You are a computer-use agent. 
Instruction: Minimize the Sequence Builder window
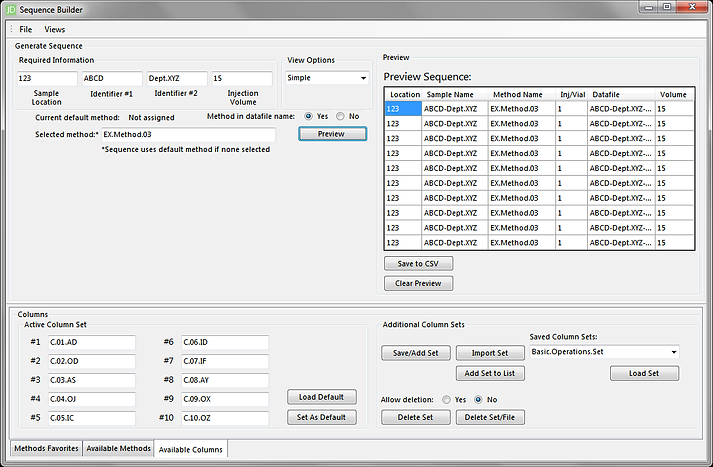pyautogui.click(x=649, y=7)
